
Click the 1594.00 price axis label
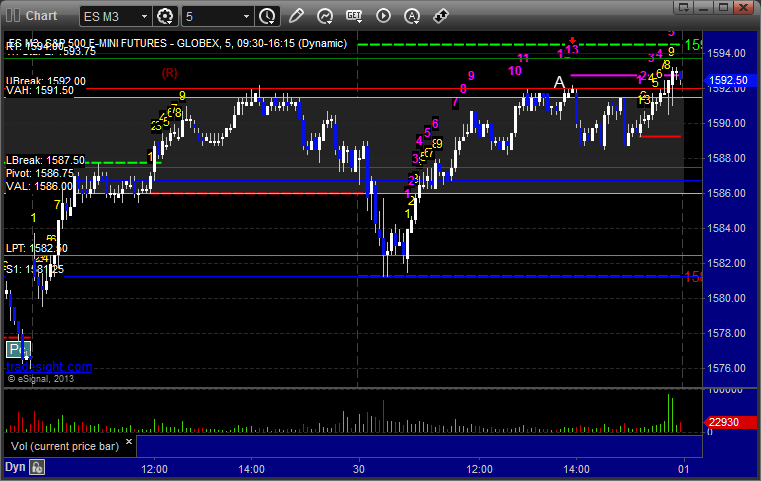point(727,53)
